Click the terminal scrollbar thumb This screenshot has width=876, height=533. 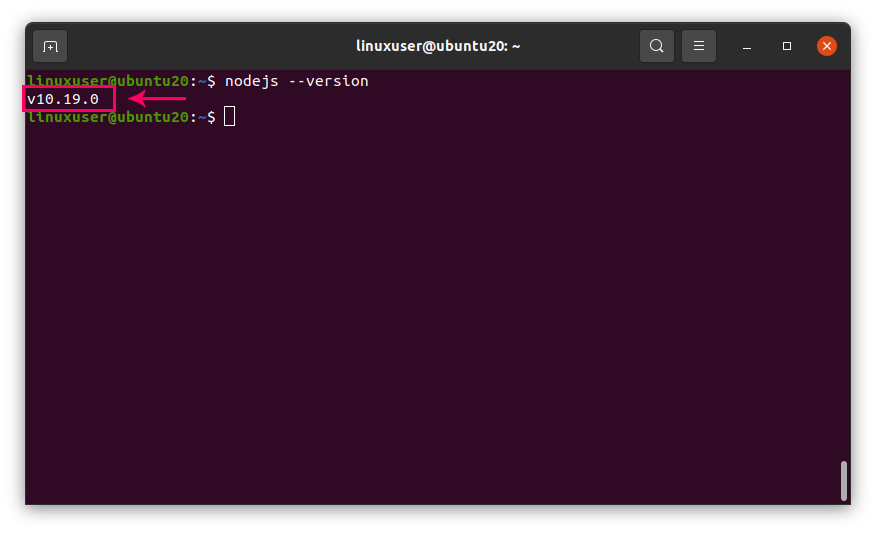844,480
